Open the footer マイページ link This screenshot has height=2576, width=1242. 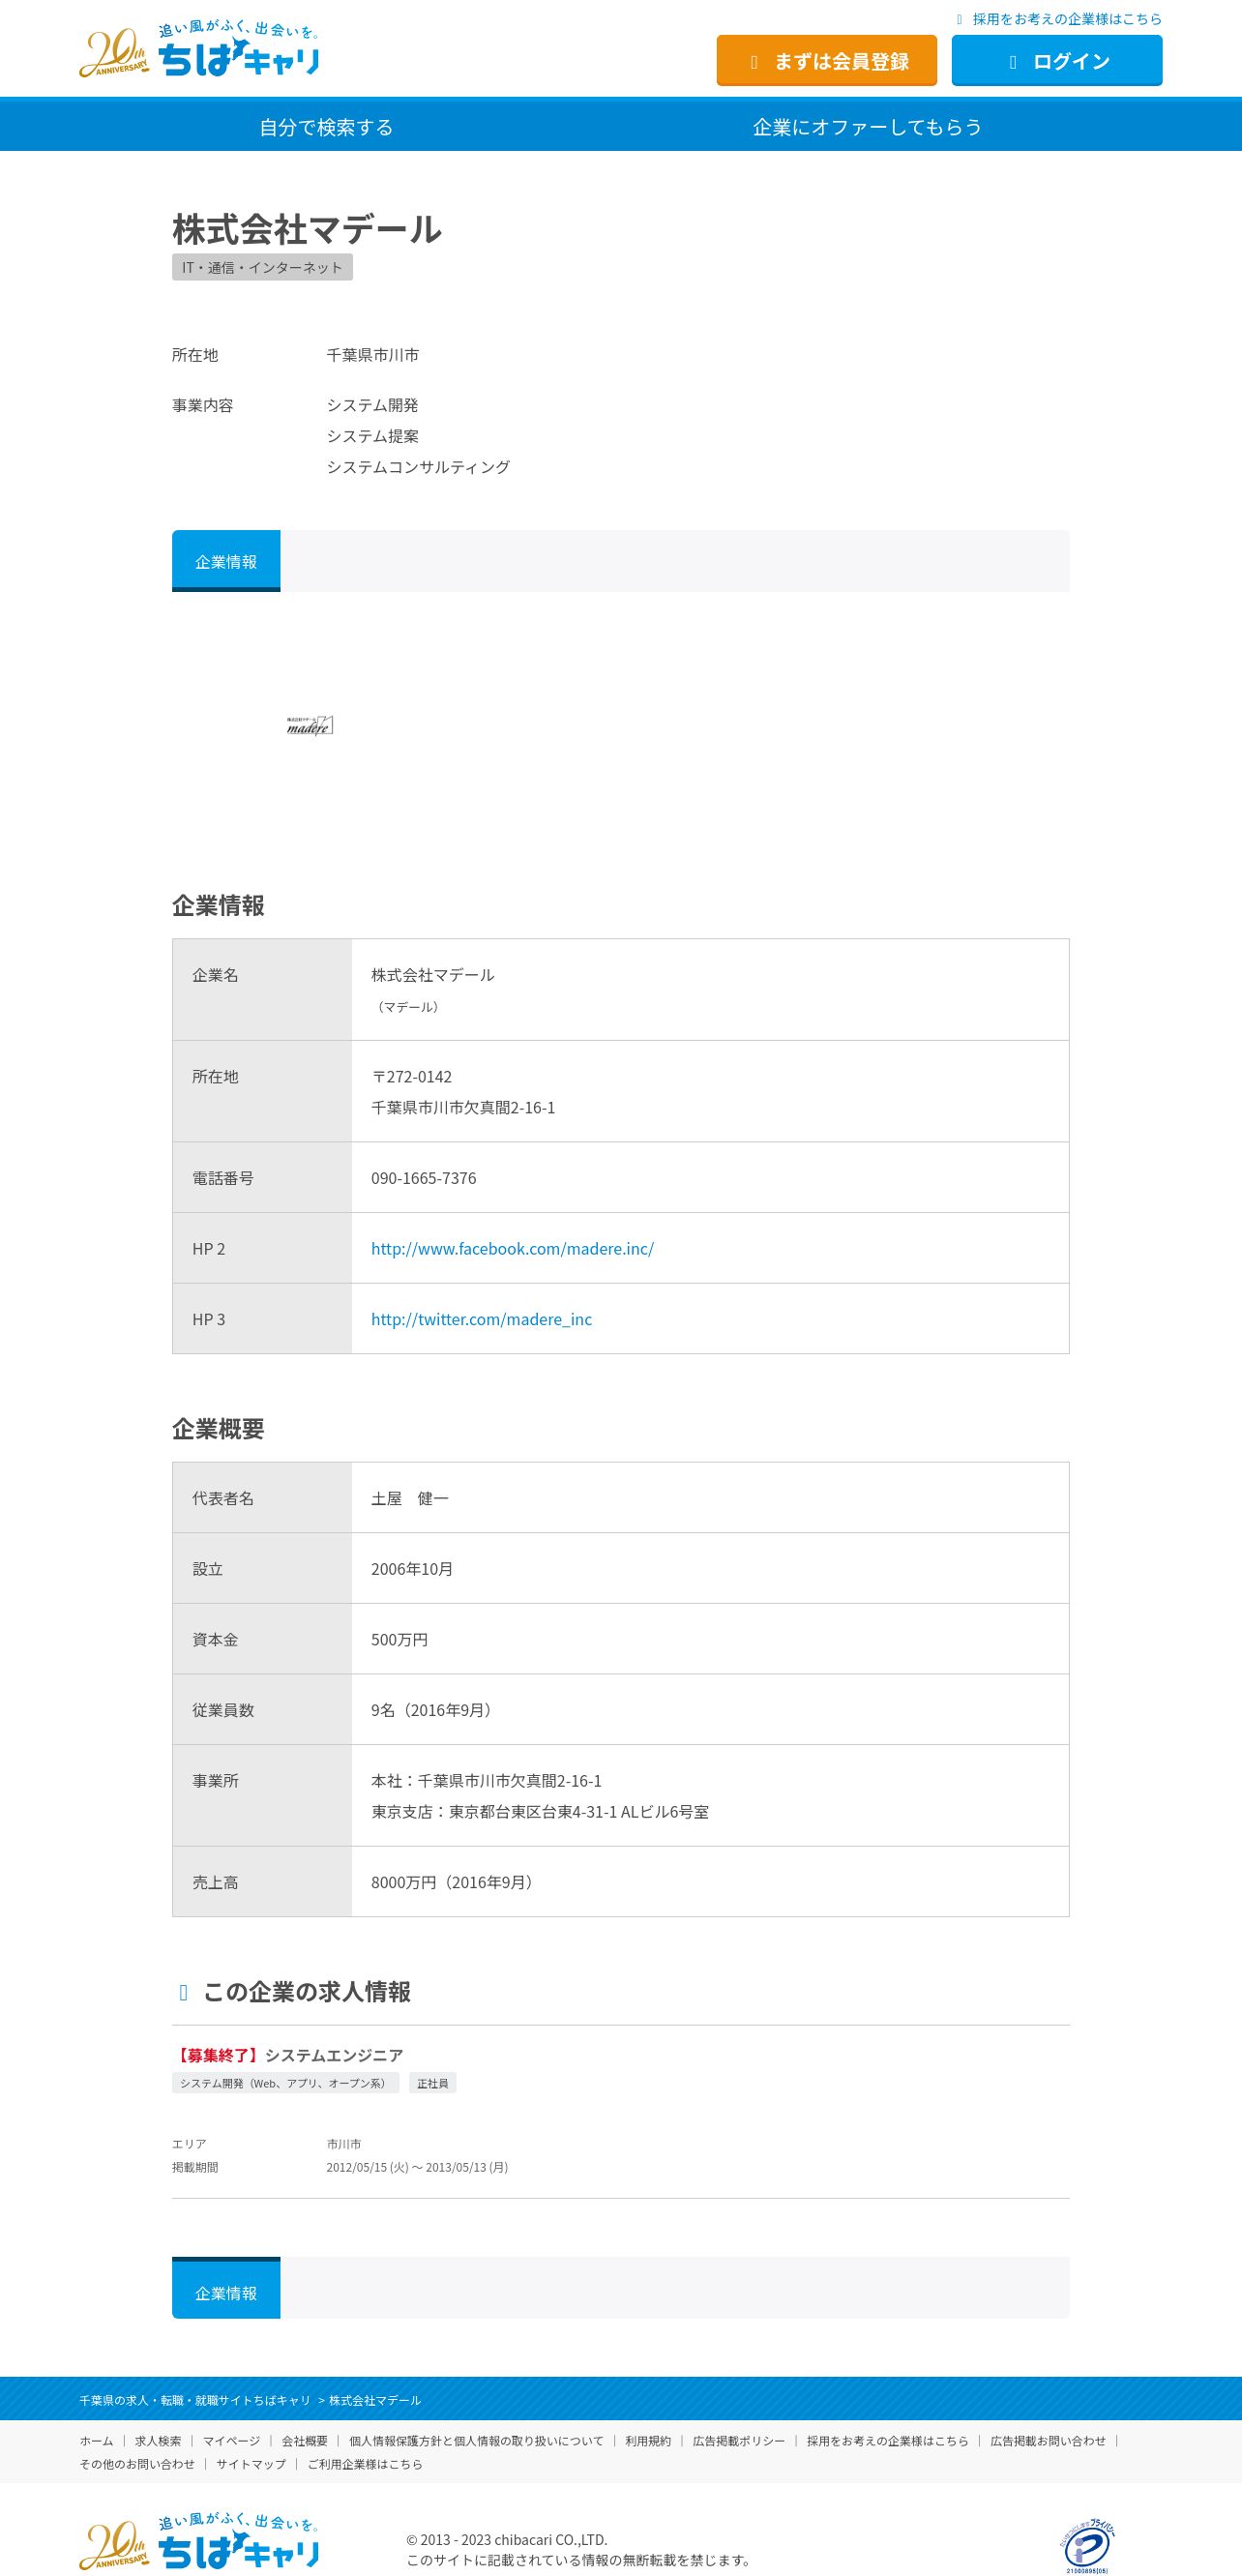click(231, 2441)
